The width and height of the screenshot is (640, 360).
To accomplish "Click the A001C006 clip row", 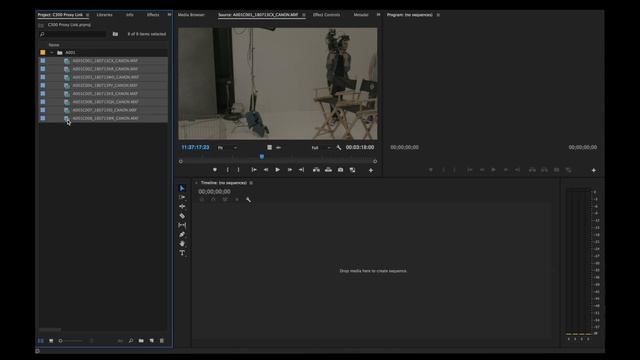I will 103,102.
